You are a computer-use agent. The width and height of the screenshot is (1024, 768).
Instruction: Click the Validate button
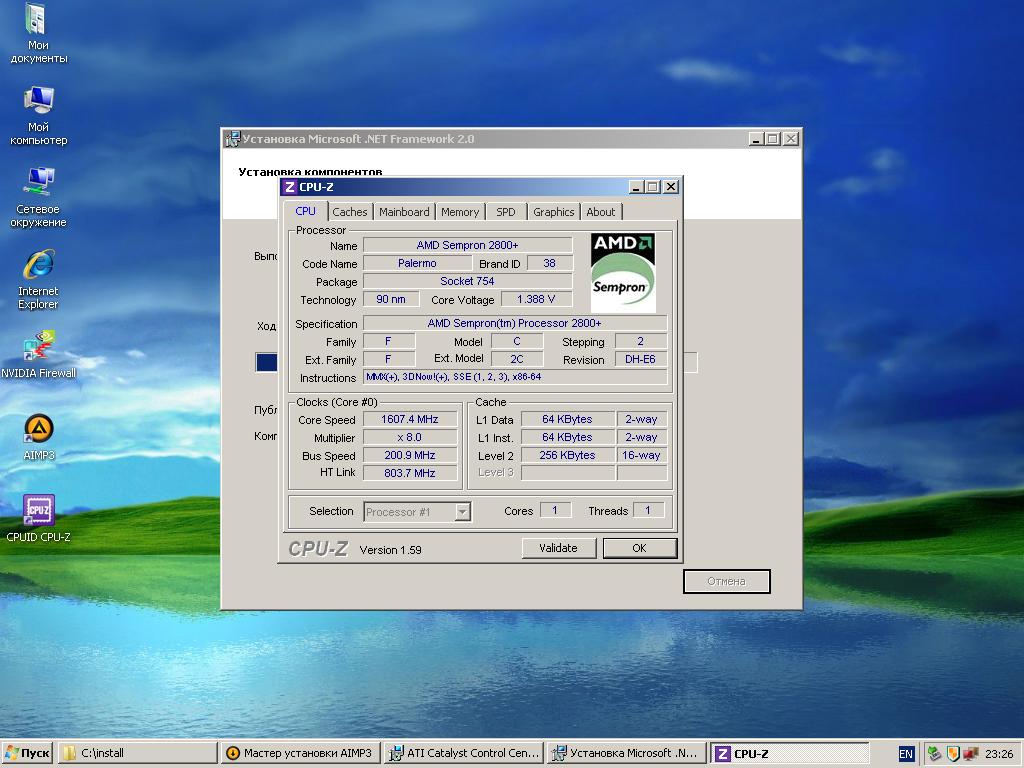coord(558,548)
